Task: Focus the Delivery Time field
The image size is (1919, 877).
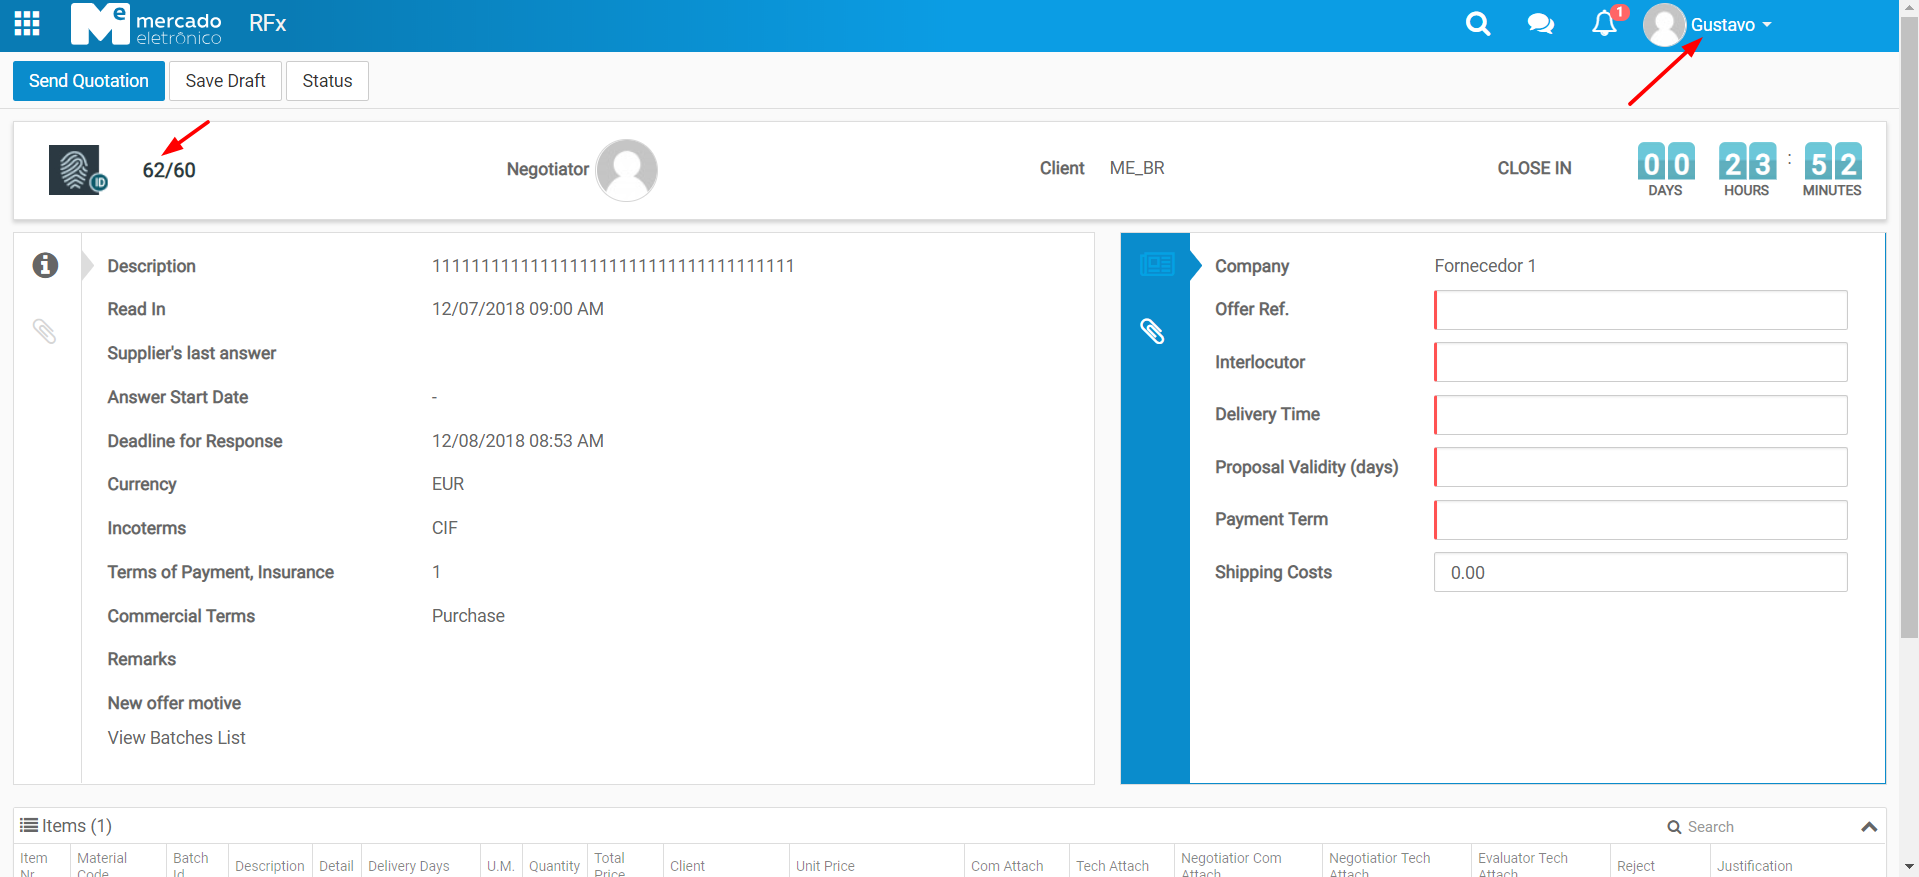Action: click(1640, 415)
